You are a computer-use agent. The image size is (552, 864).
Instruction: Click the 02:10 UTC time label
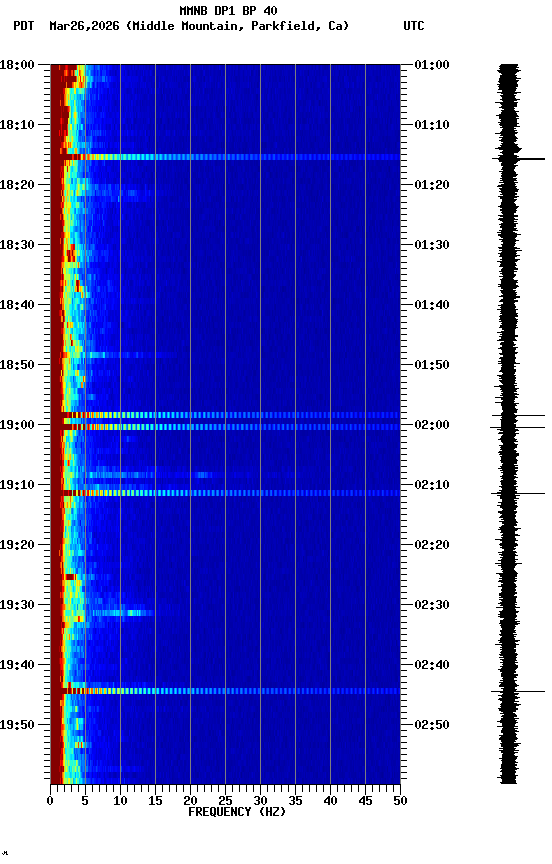tap(432, 485)
